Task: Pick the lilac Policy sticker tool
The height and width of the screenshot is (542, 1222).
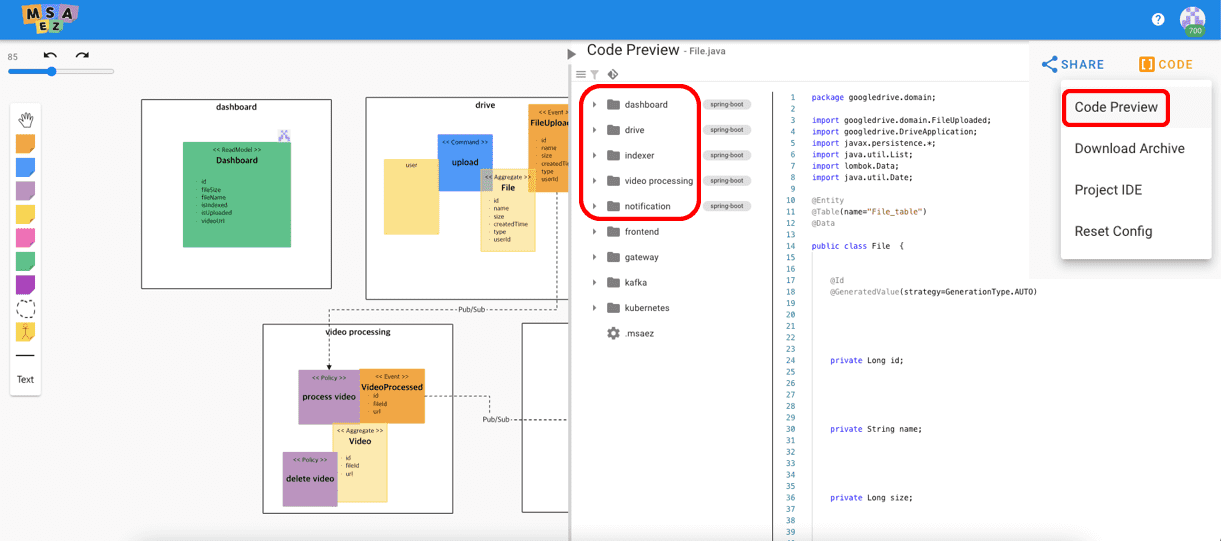Action: (25, 191)
